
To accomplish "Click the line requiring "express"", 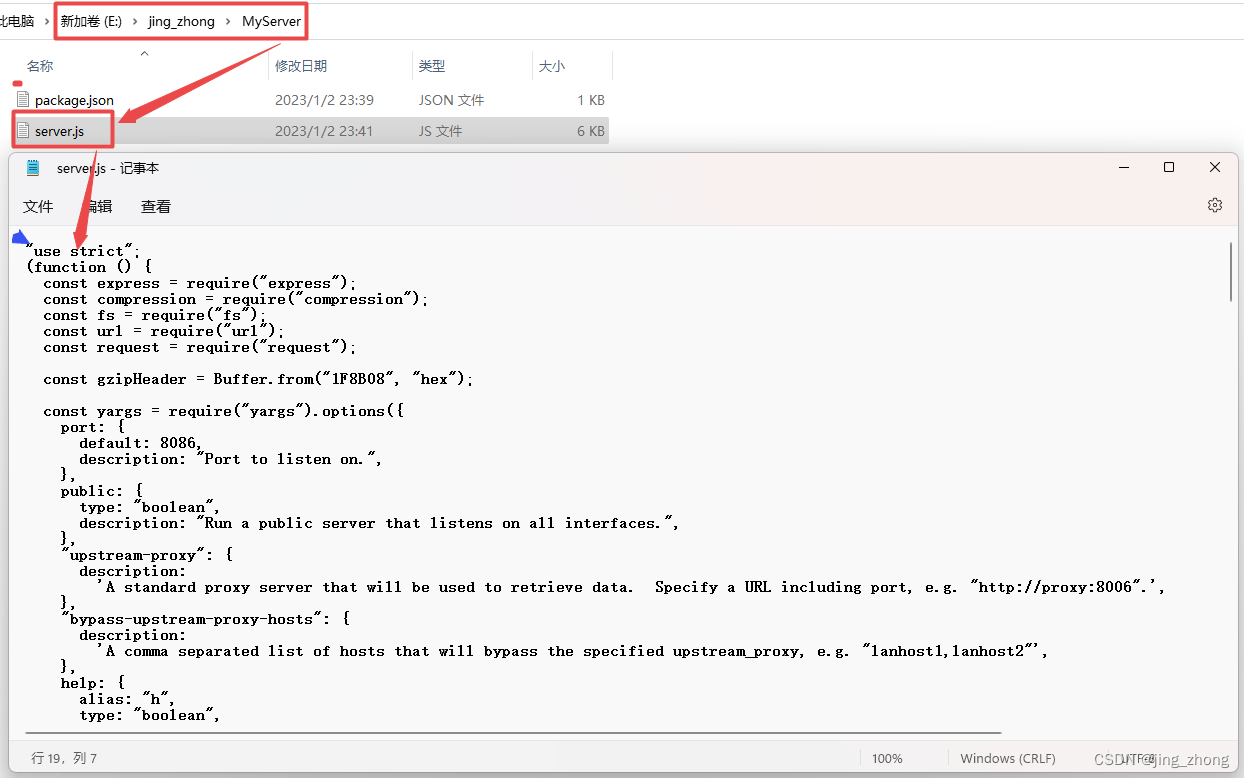I will (x=200, y=283).
